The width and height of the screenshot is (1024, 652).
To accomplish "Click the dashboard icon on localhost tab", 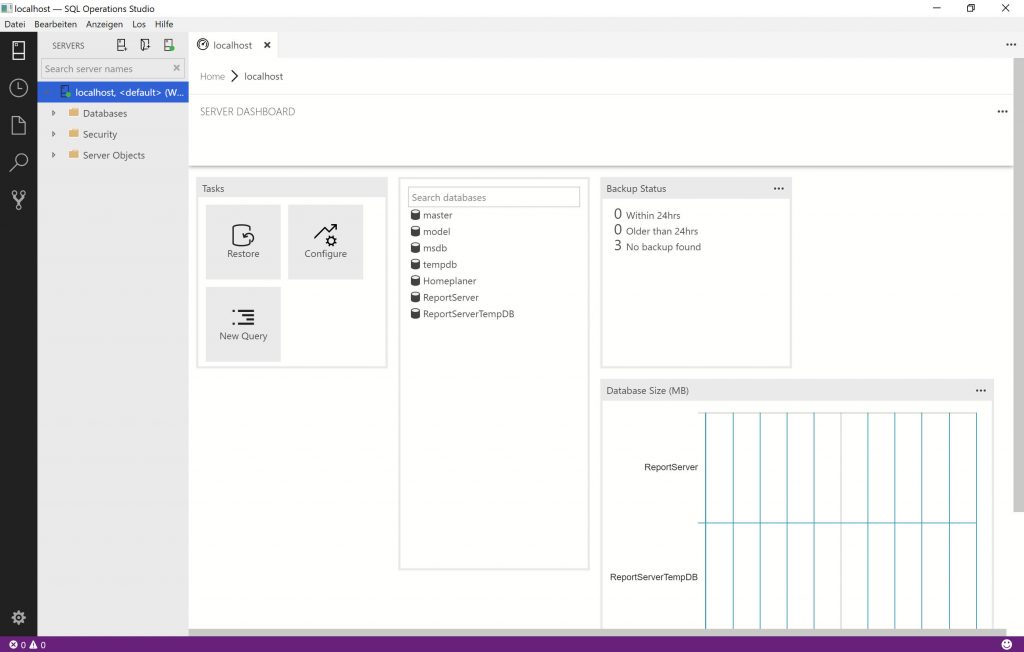I will [x=203, y=44].
